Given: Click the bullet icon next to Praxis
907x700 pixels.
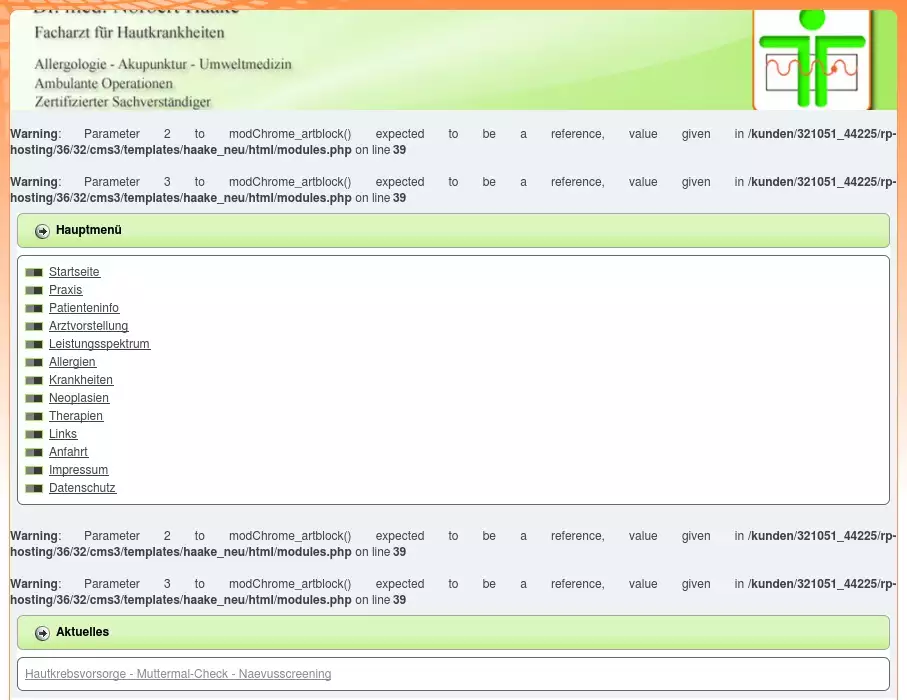Looking at the screenshot, I should click(34, 290).
